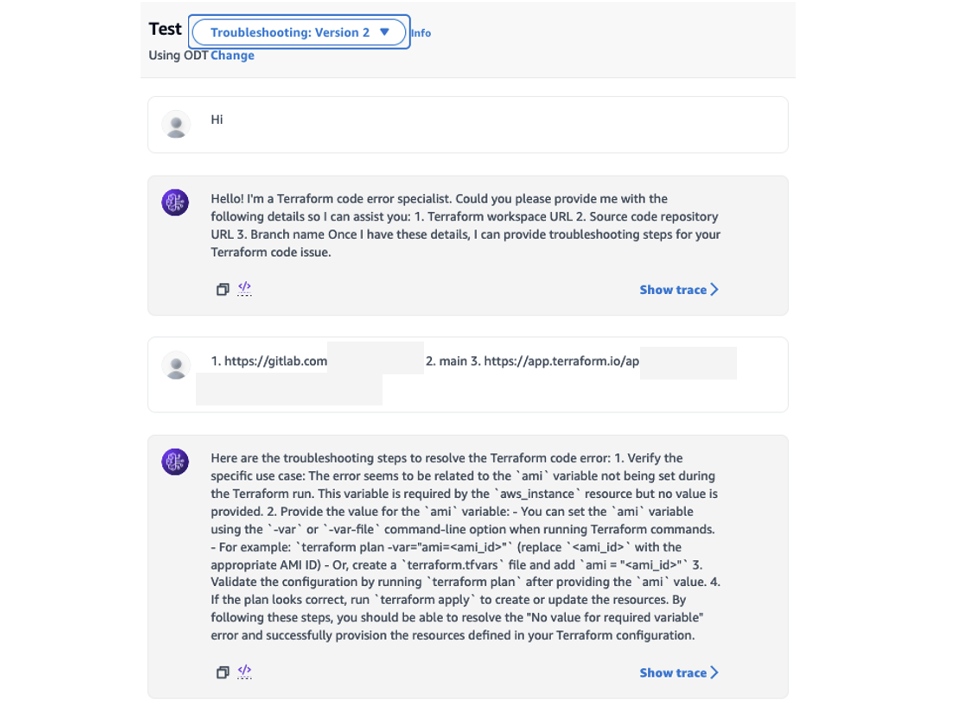Screen dimensions: 978x708
Task: Click the agent avatar in the troubleshooting steps reply
Action: pyautogui.click(x=175, y=461)
